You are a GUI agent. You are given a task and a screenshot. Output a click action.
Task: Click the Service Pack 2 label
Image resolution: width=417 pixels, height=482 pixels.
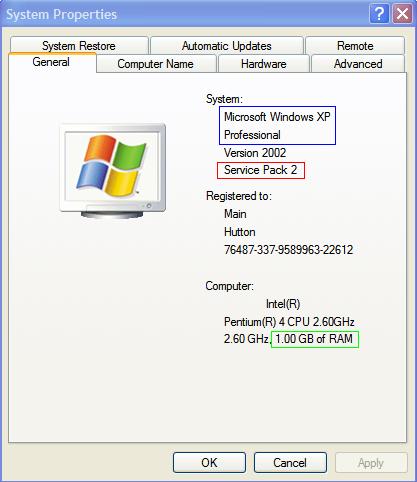pos(261,170)
